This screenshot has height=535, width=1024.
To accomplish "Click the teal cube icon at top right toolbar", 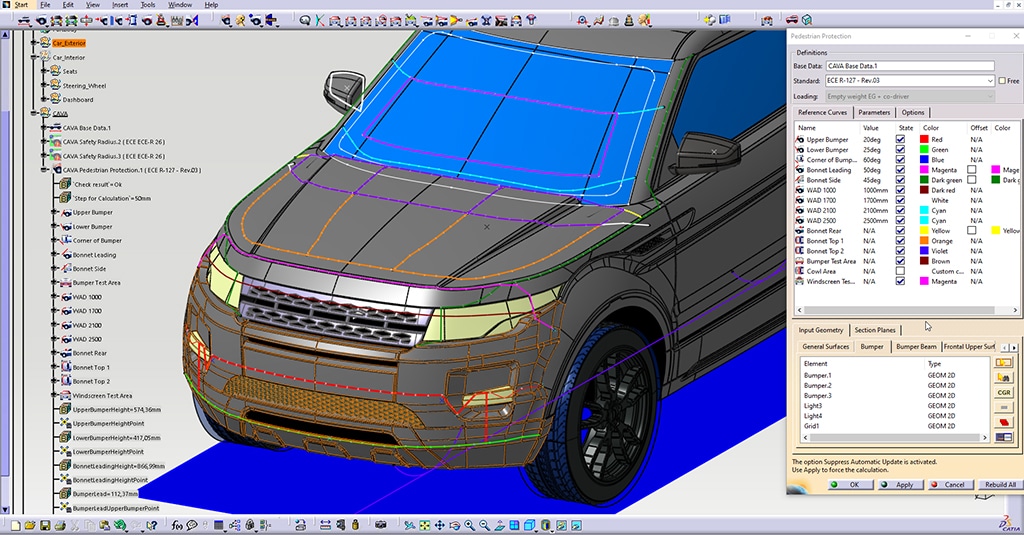I will [x=807, y=20].
